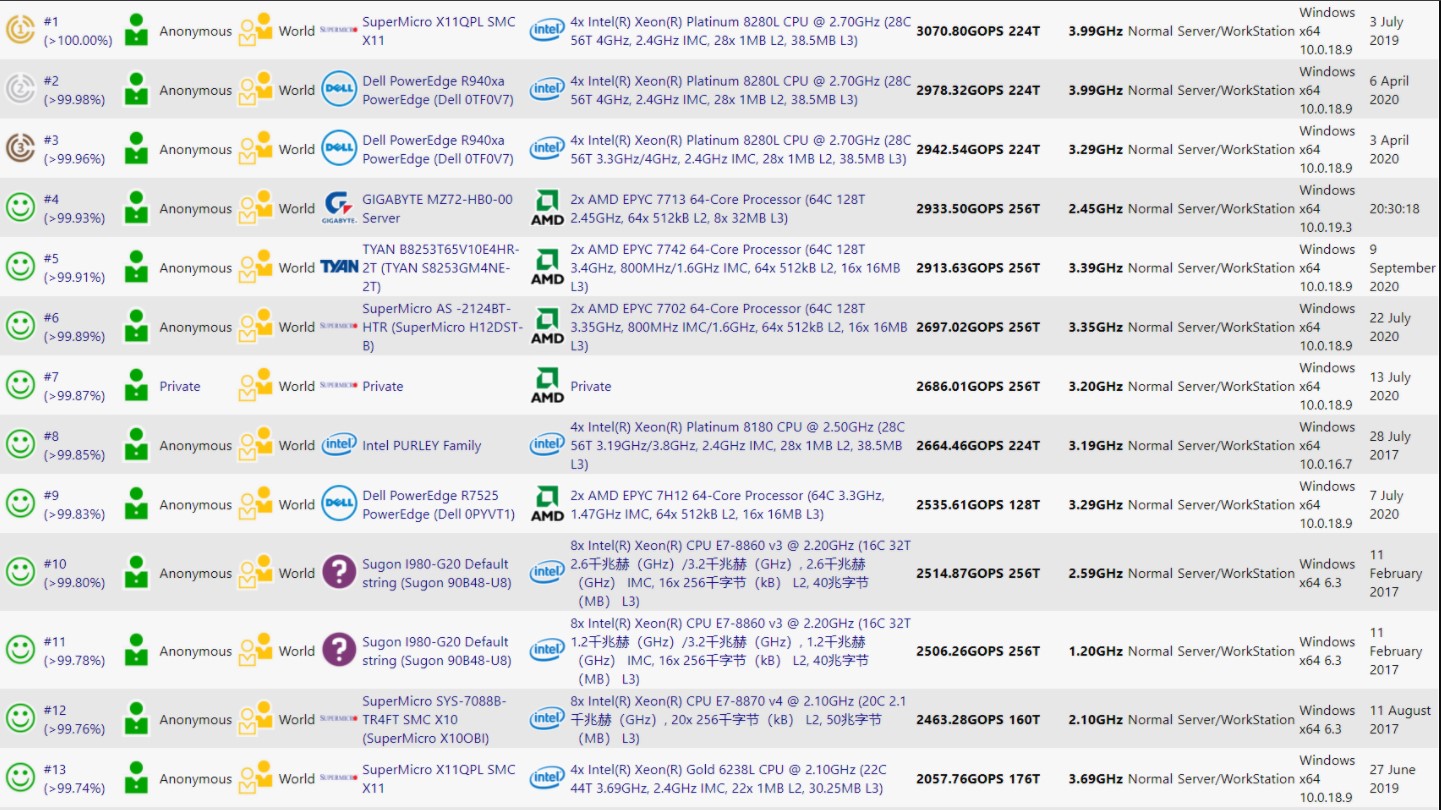
Task: Click the green smiley icon for rank #13
Action: (x=21, y=778)
